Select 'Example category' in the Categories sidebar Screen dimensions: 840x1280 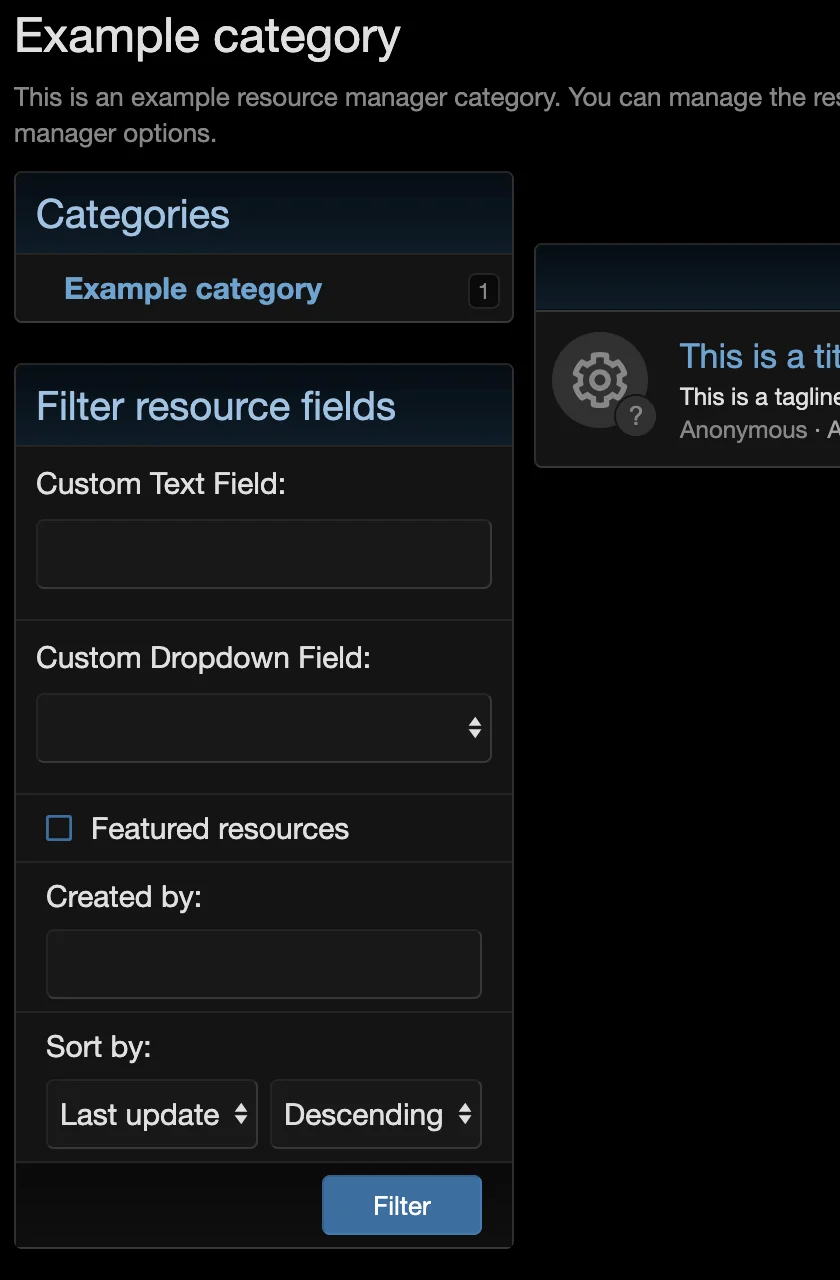point(192,288)
